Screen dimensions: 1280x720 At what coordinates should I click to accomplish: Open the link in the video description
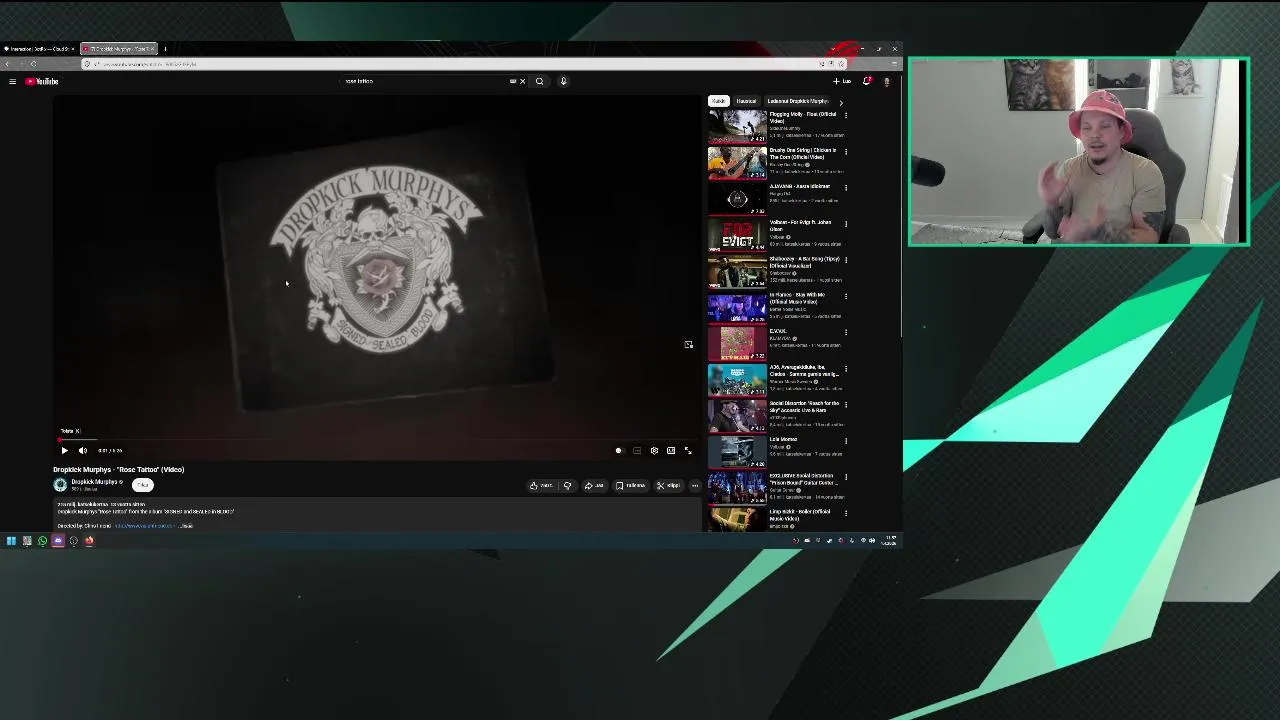(x=144, y=526)
